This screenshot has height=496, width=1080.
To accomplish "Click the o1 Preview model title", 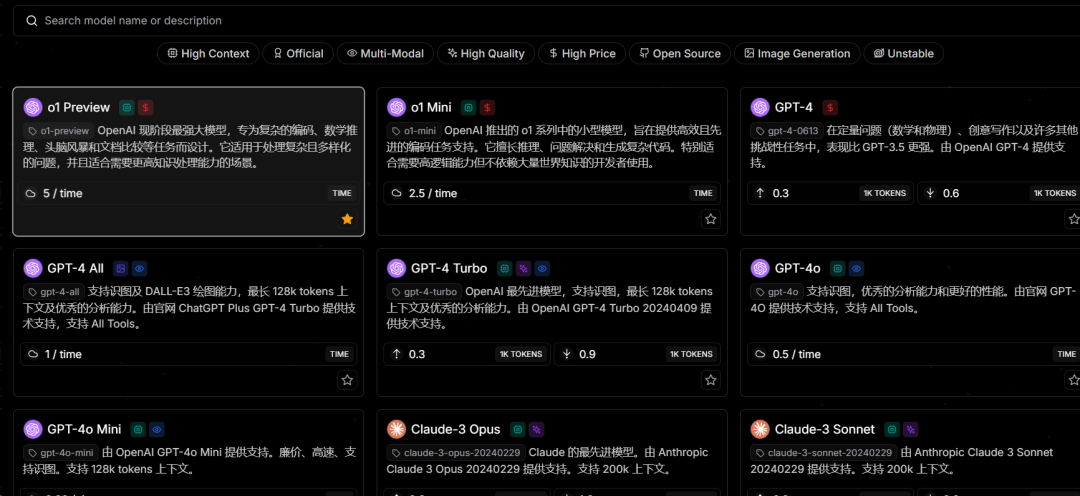I will click(79, 107).
